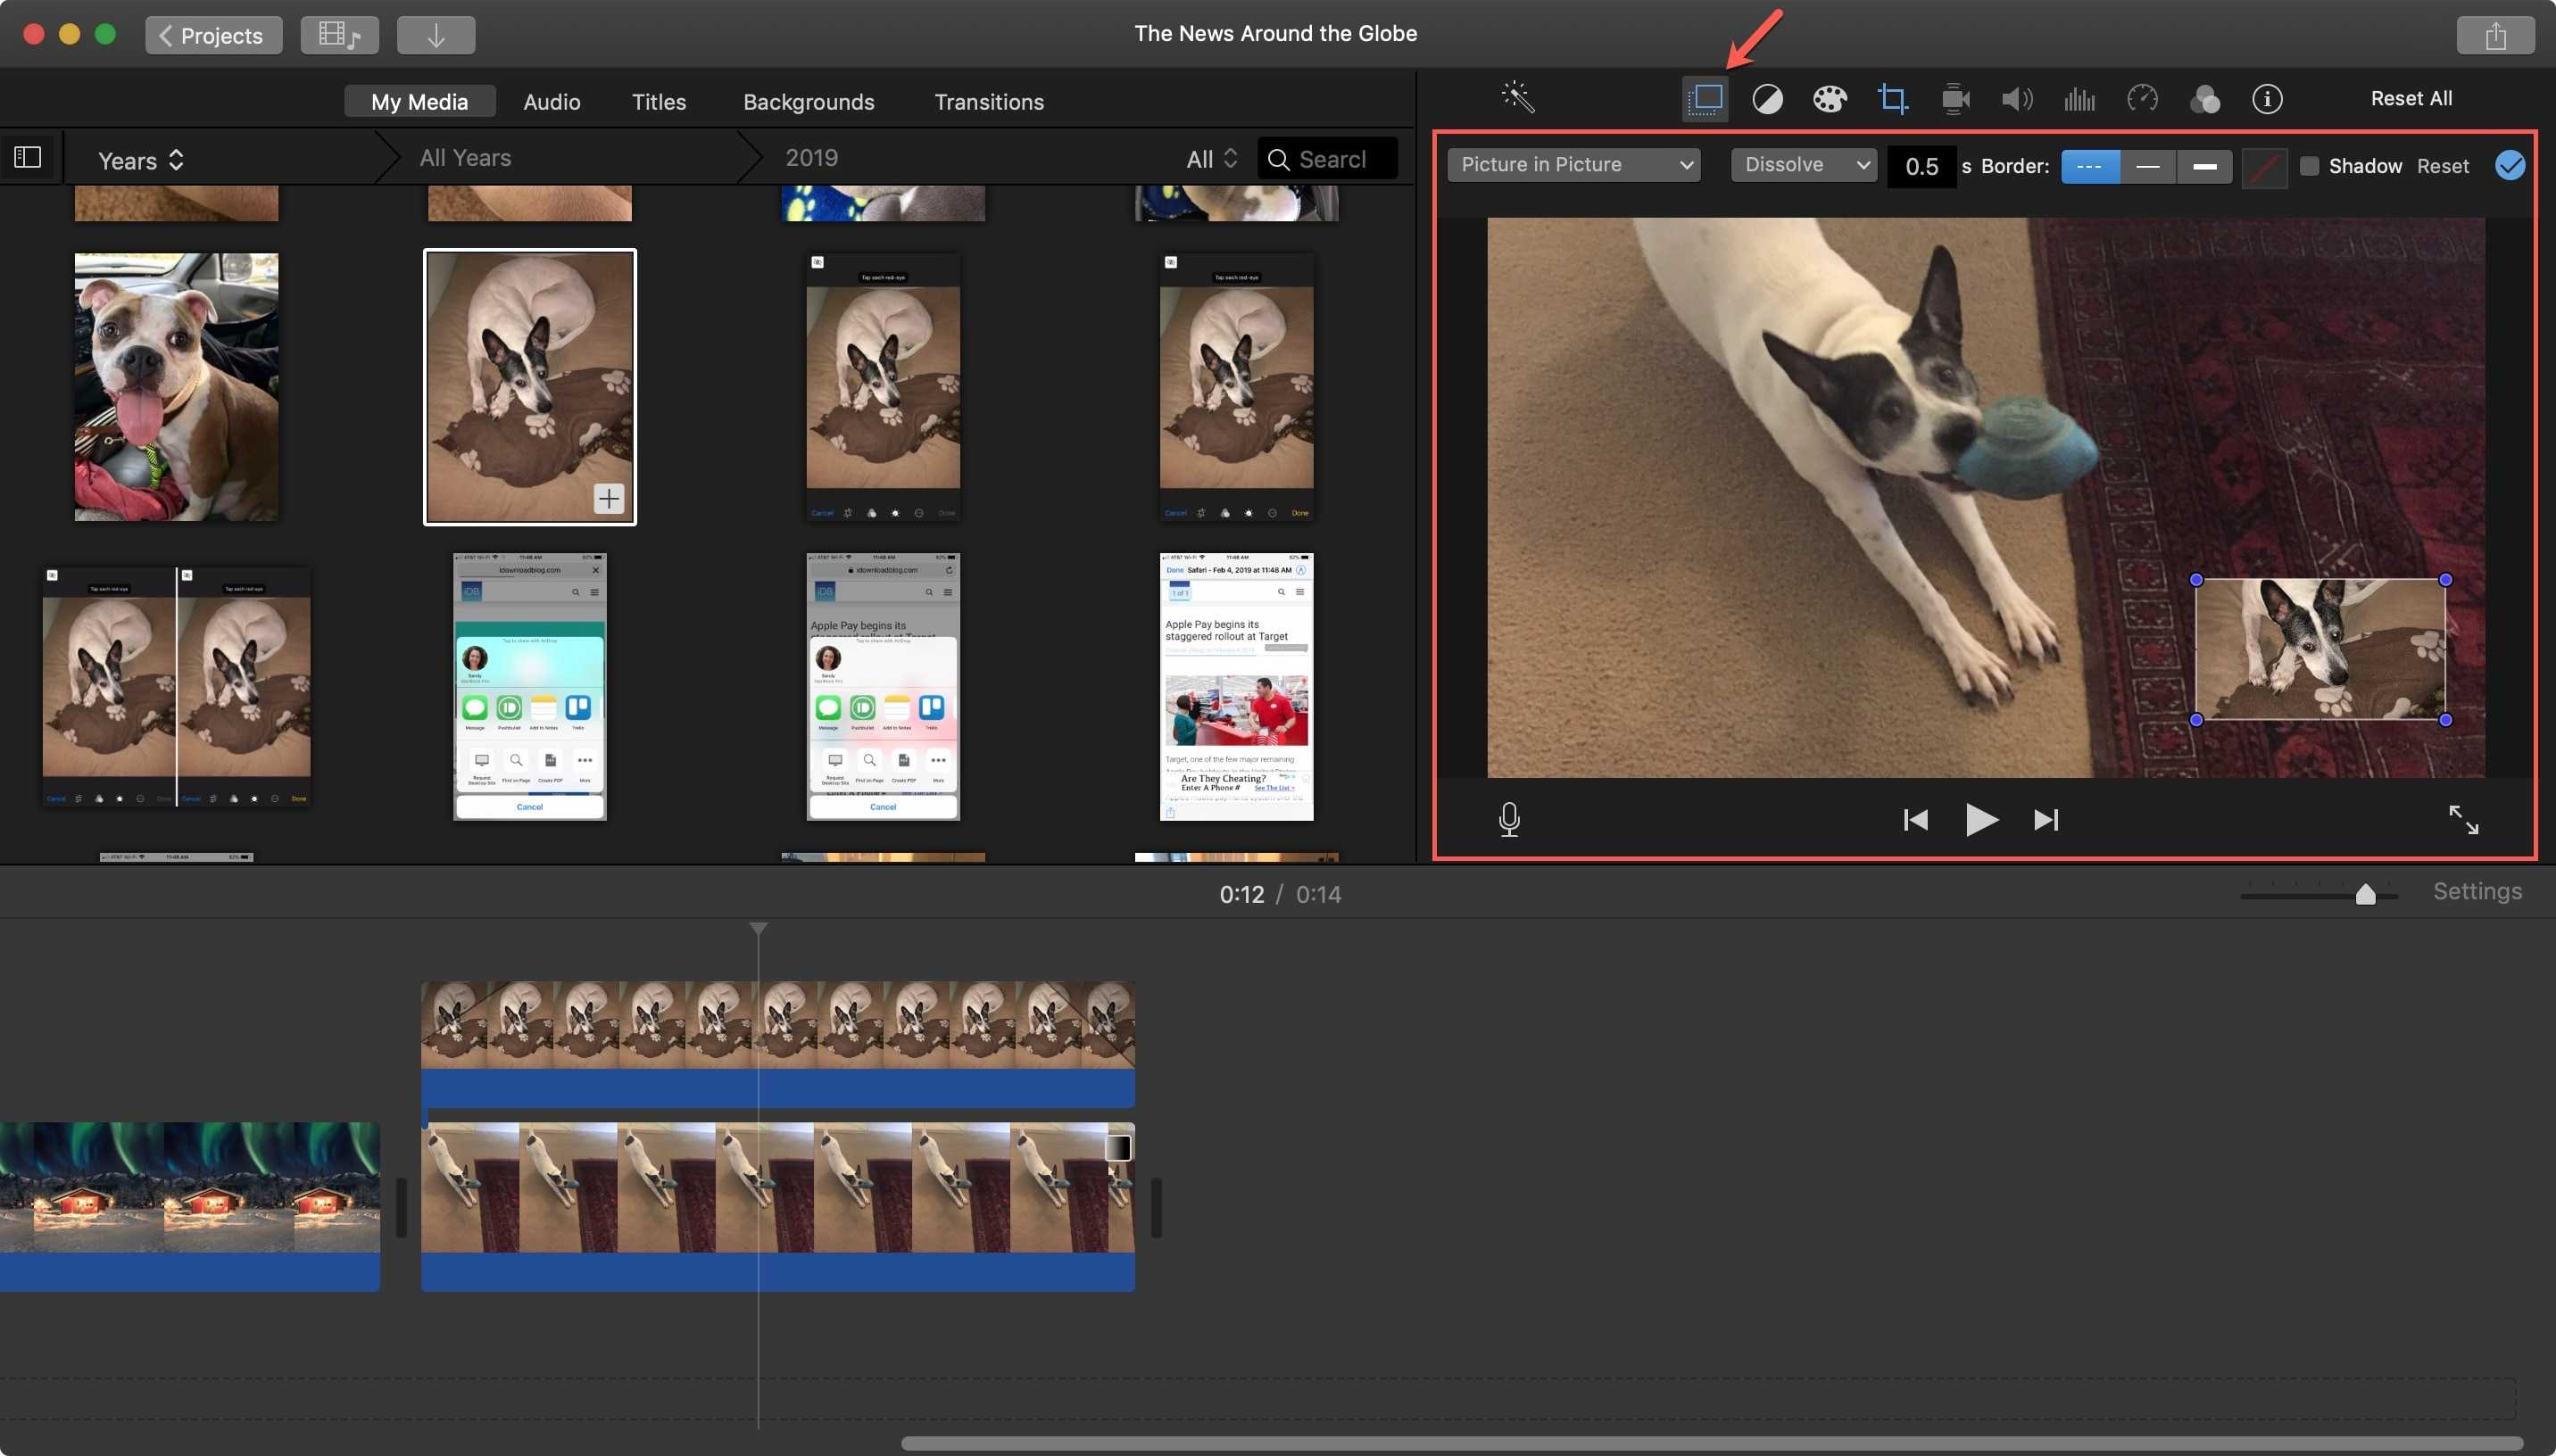Select the thick border option
The height and width of the screenshot is (1456, 2556).
[x=2204, y=166]
